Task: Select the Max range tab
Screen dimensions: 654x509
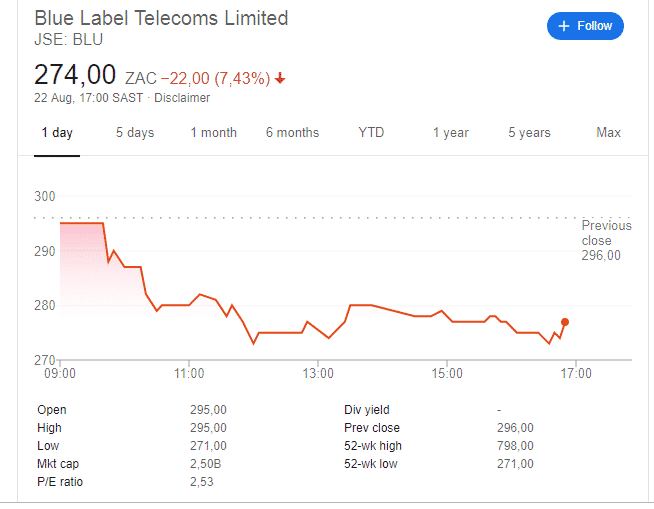Action: (x=608, y=132)
